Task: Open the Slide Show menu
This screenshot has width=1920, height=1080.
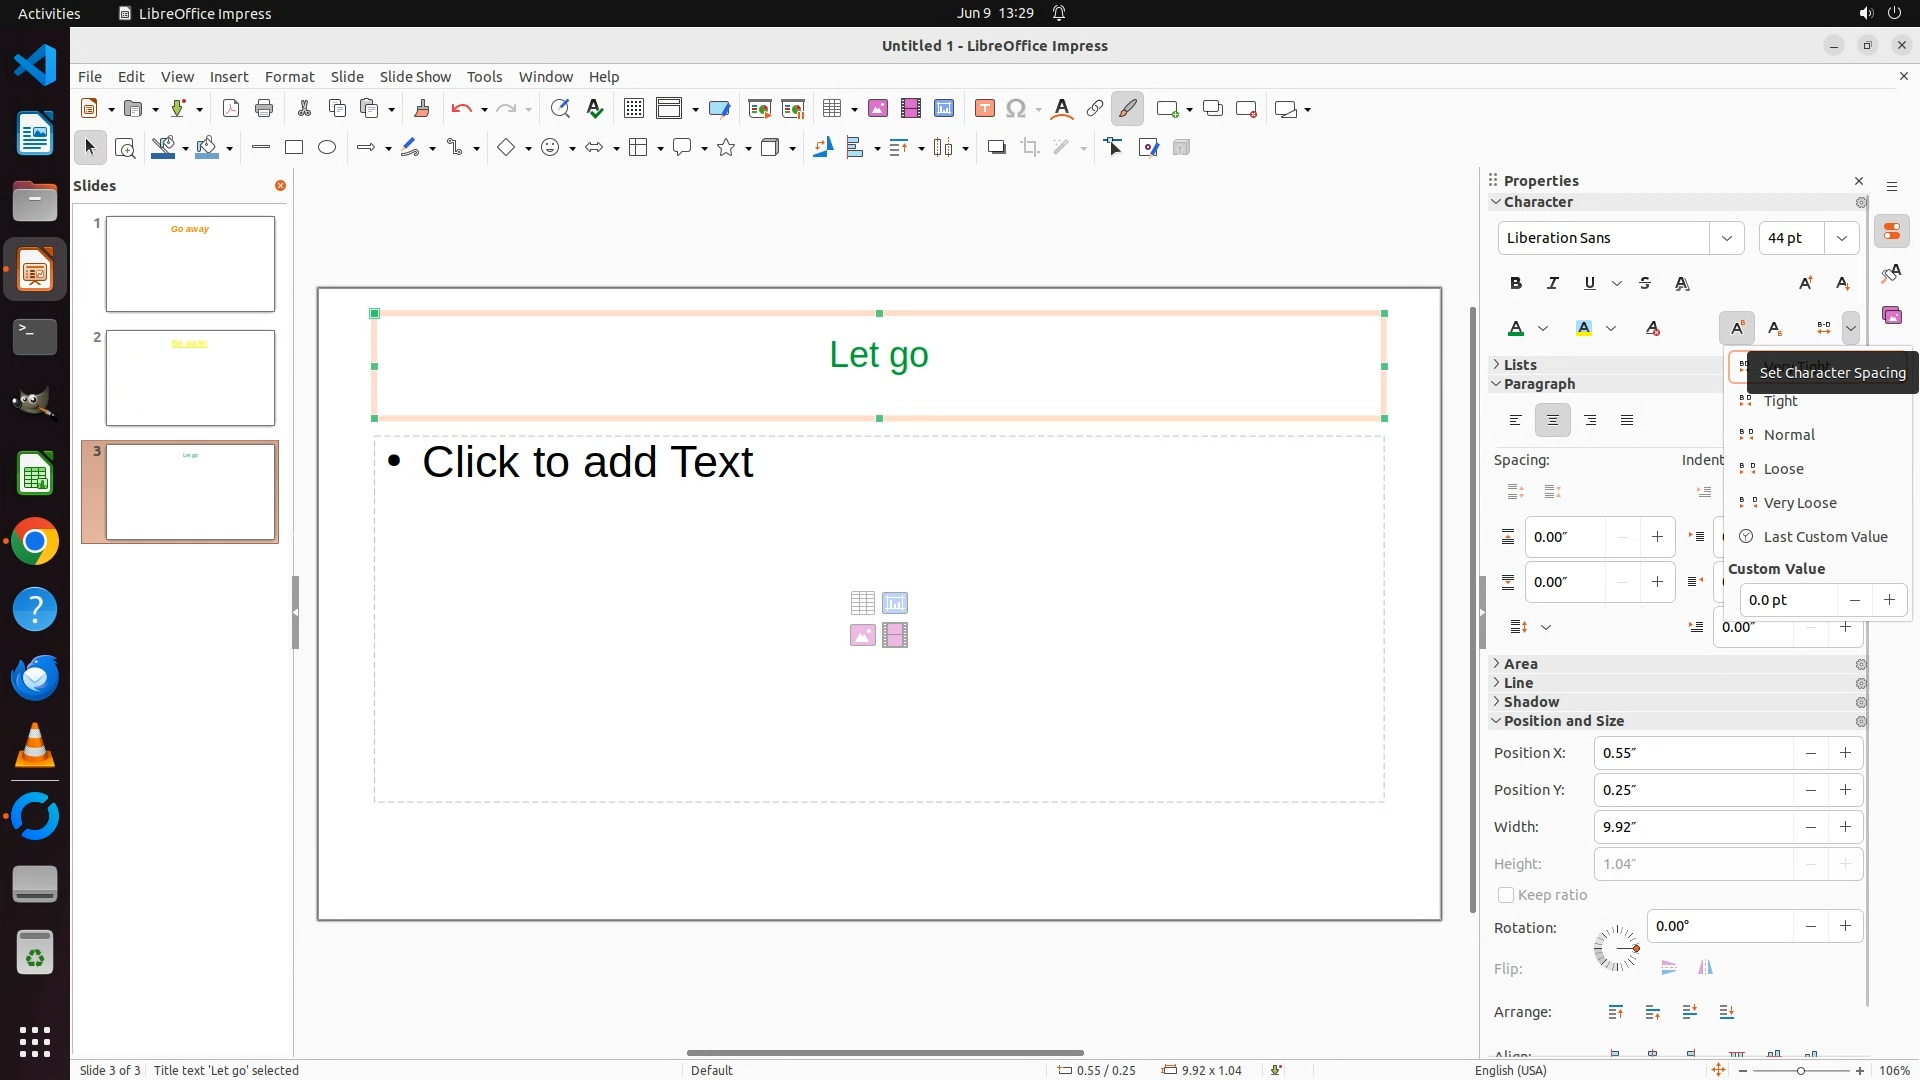Action: click(415, 77)
